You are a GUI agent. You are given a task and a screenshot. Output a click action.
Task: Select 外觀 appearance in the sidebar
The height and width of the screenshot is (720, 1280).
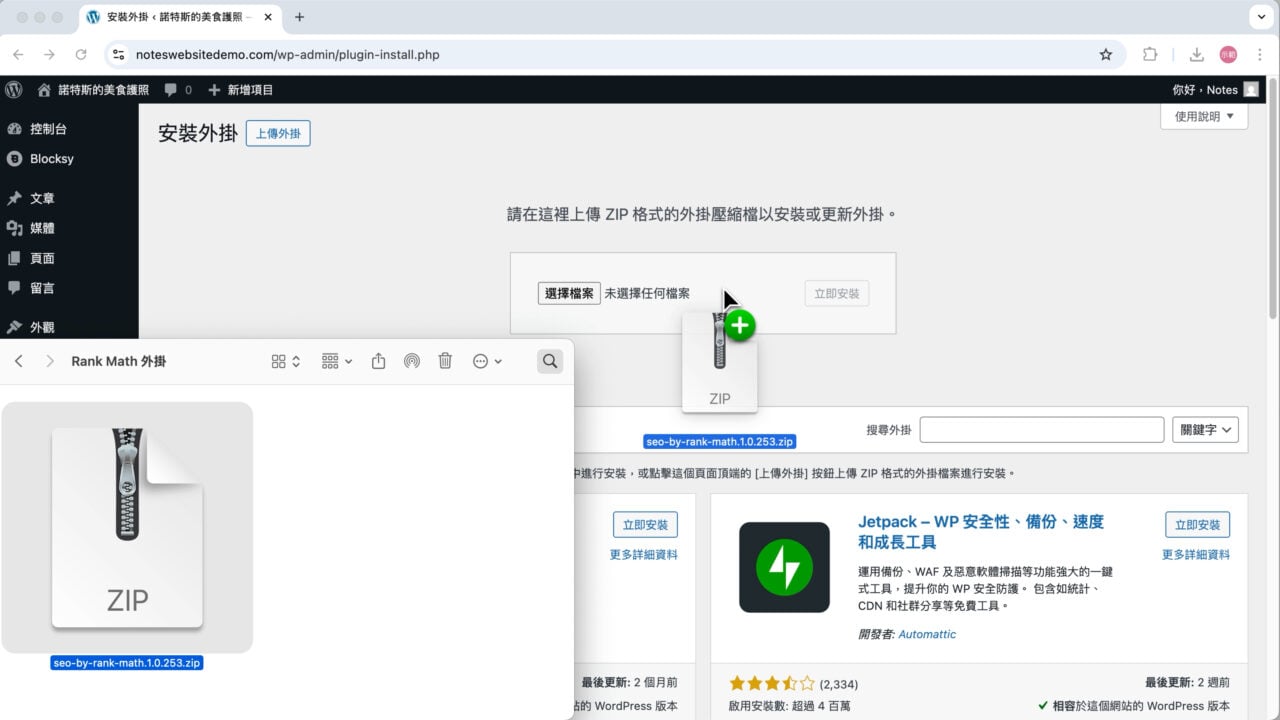coord(41,327)
